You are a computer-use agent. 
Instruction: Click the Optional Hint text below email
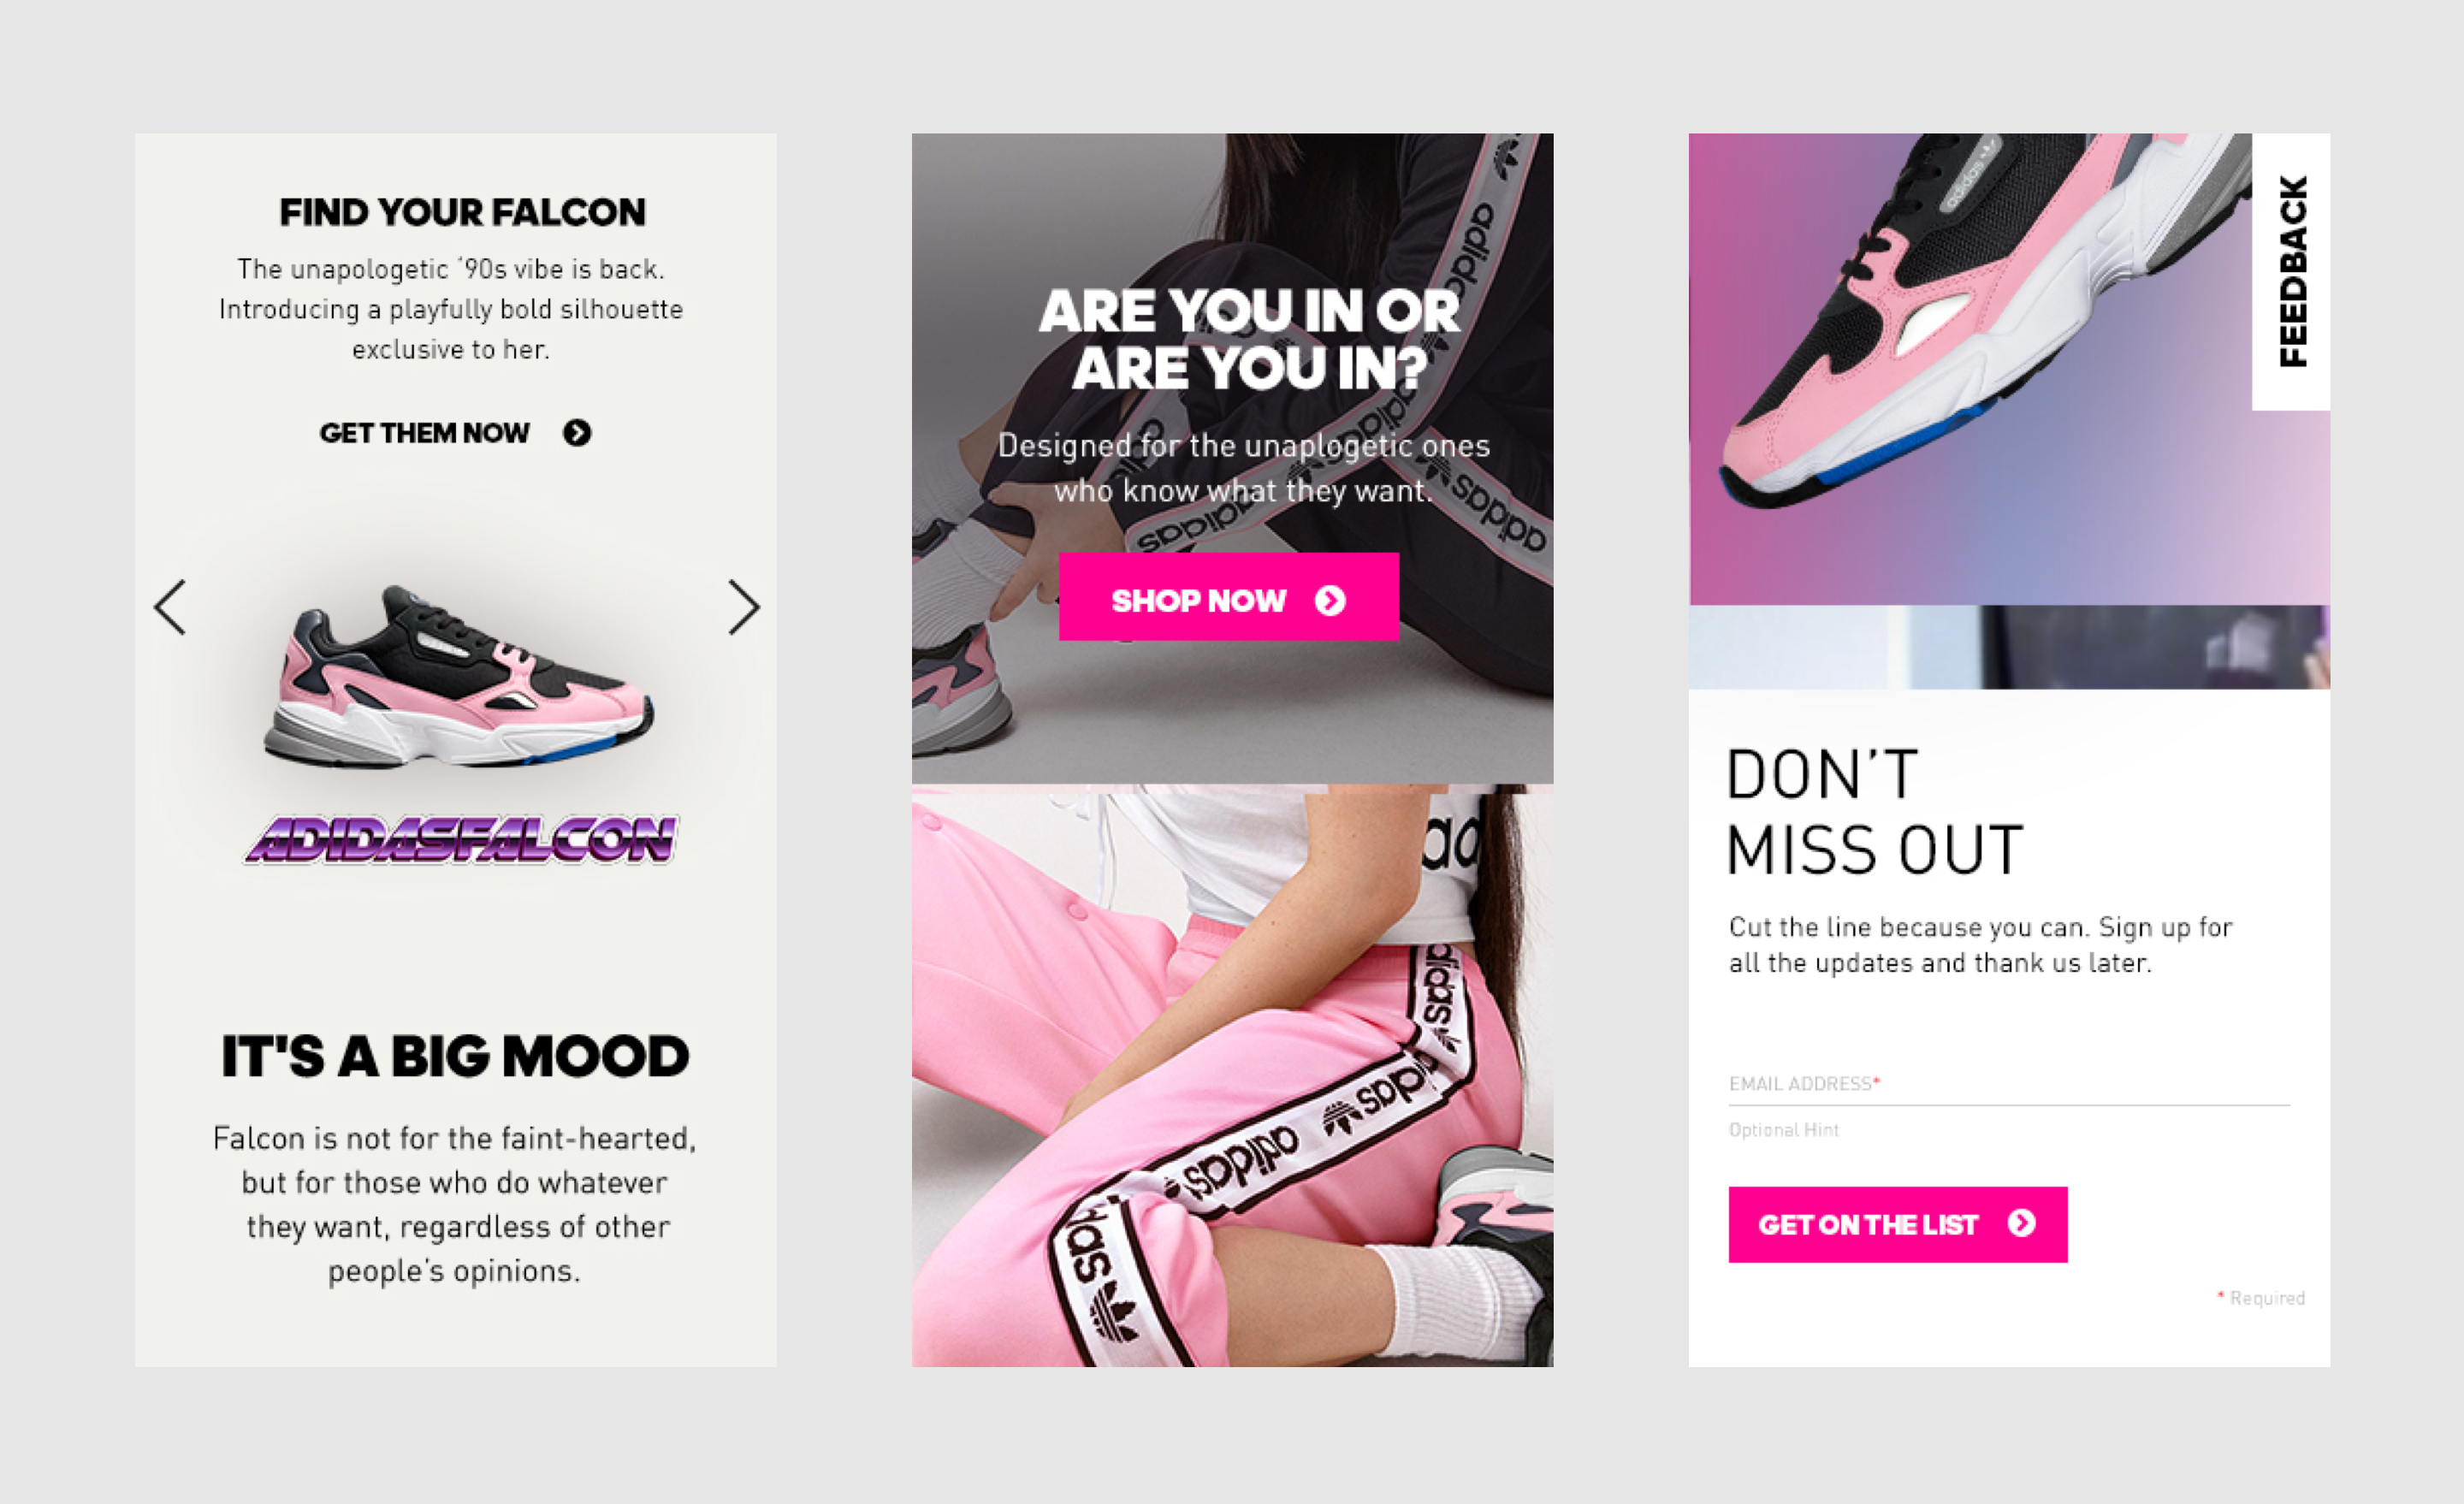click(x=1784, y=1130)
